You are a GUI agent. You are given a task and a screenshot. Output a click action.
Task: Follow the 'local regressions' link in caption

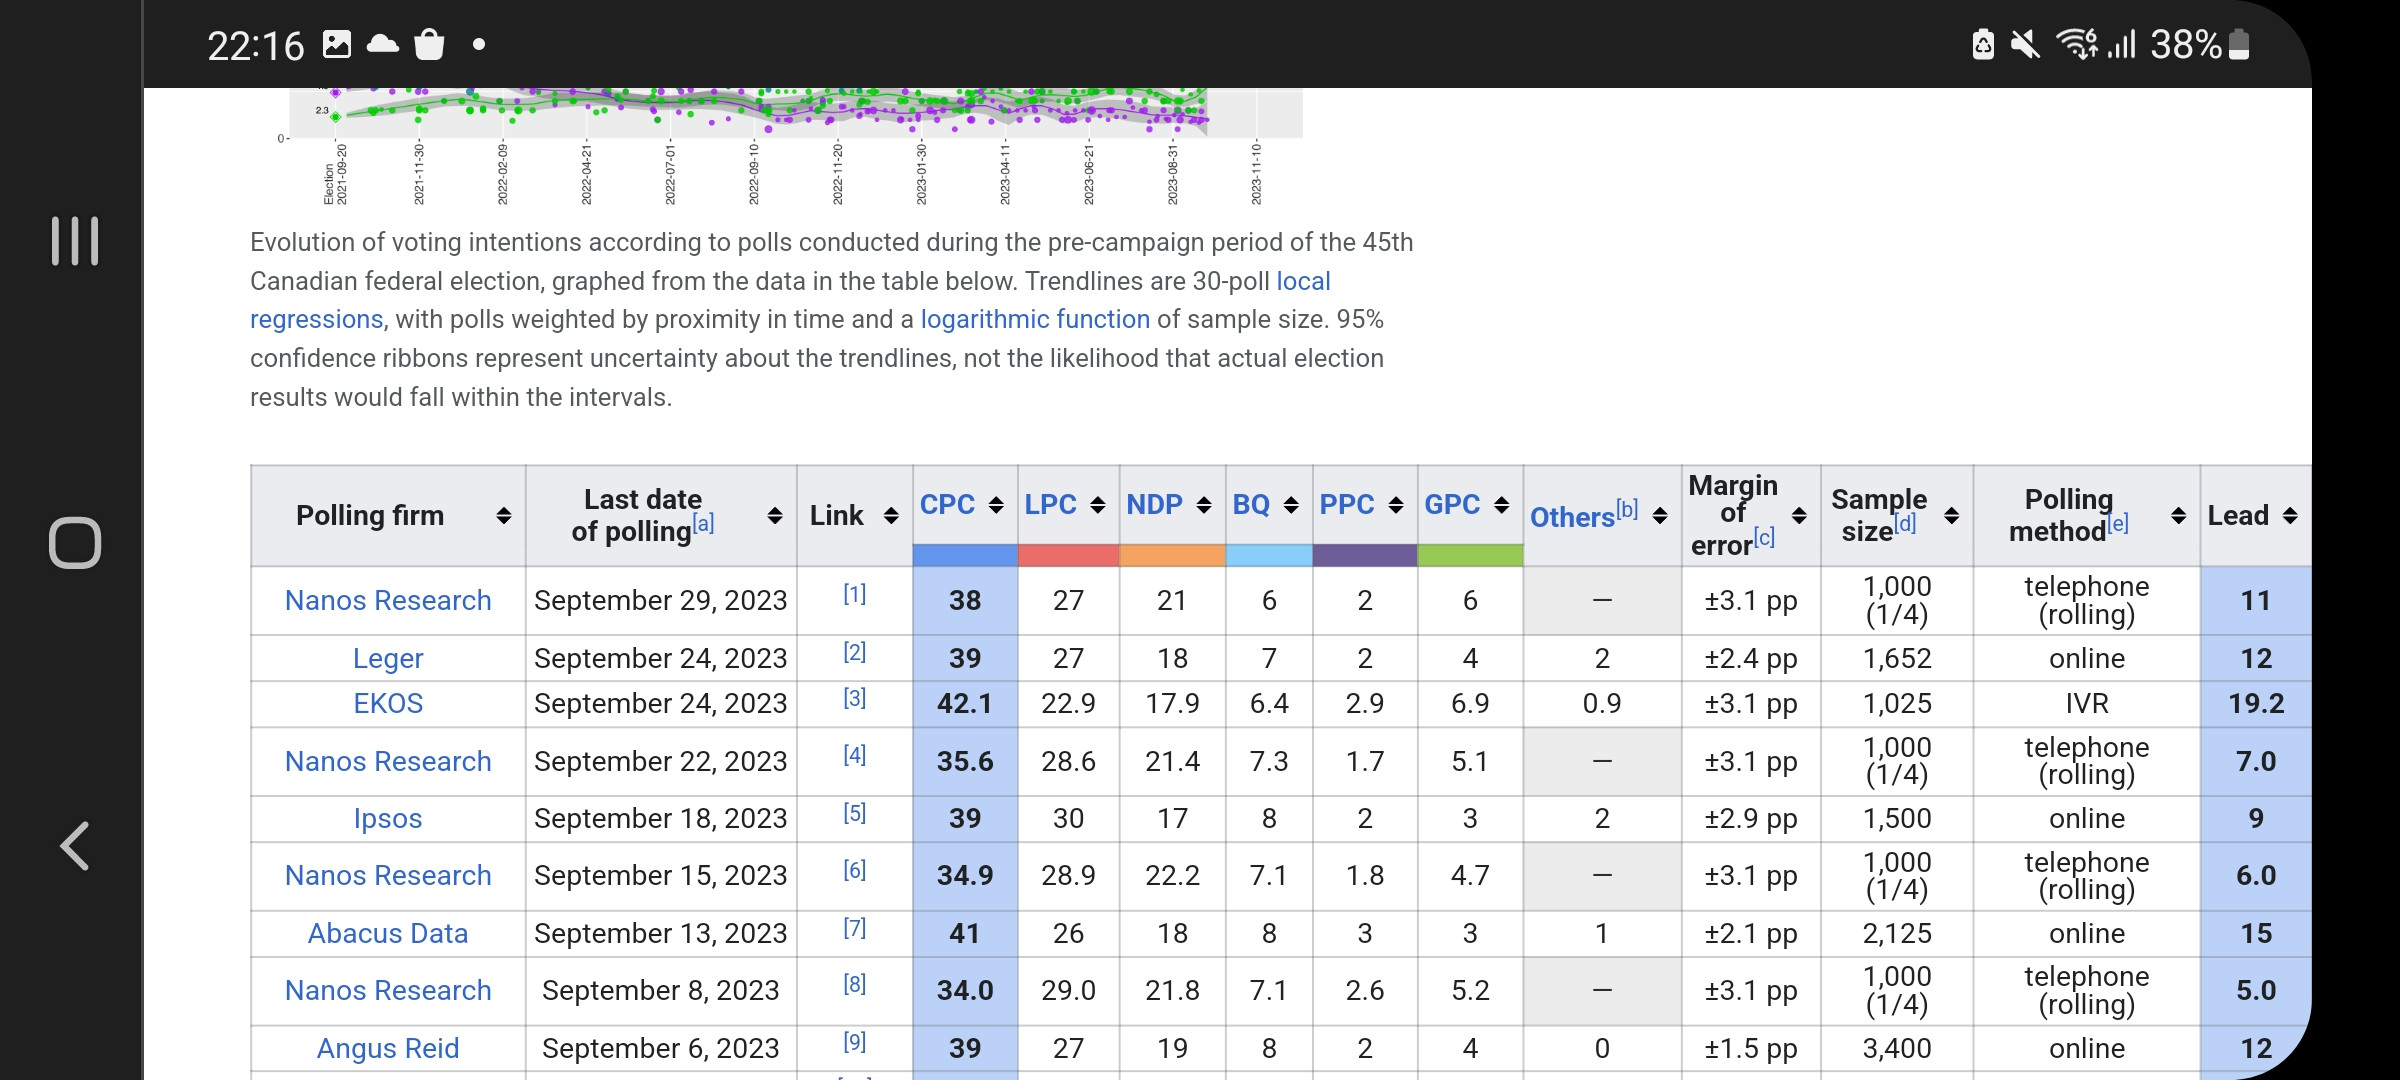point(1303,281)
